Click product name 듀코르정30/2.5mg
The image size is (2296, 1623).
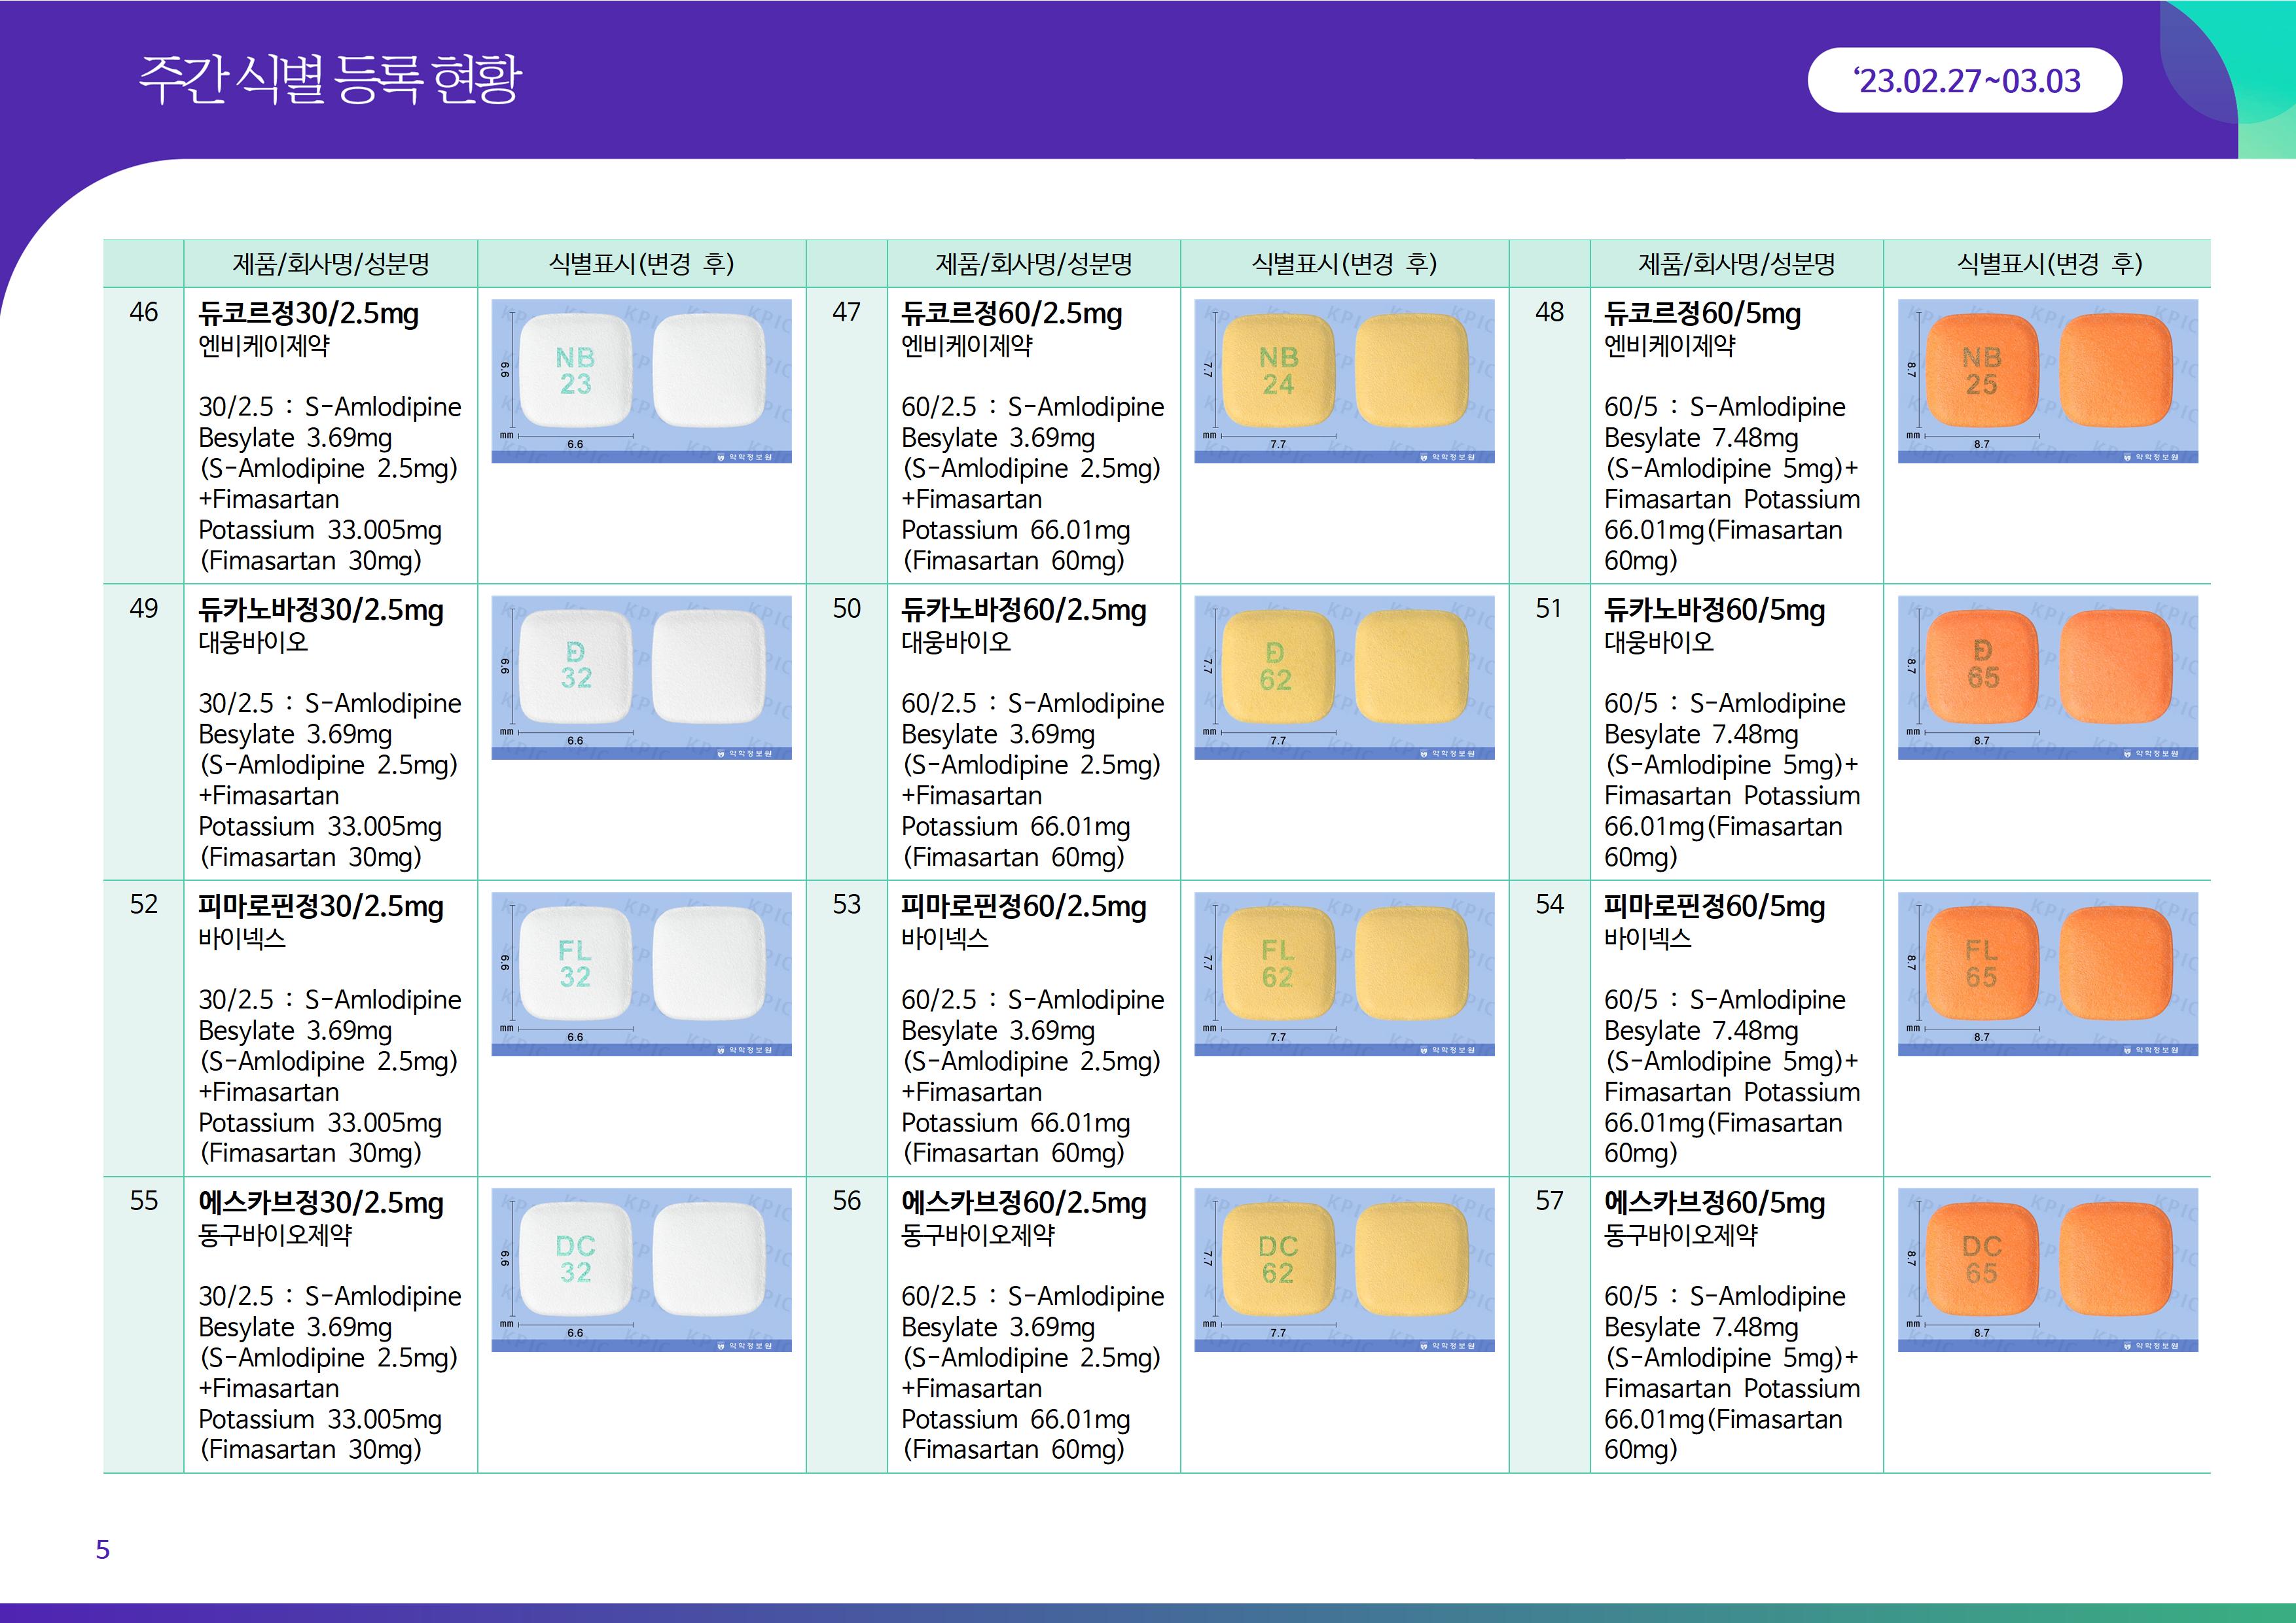click(308, 314)
